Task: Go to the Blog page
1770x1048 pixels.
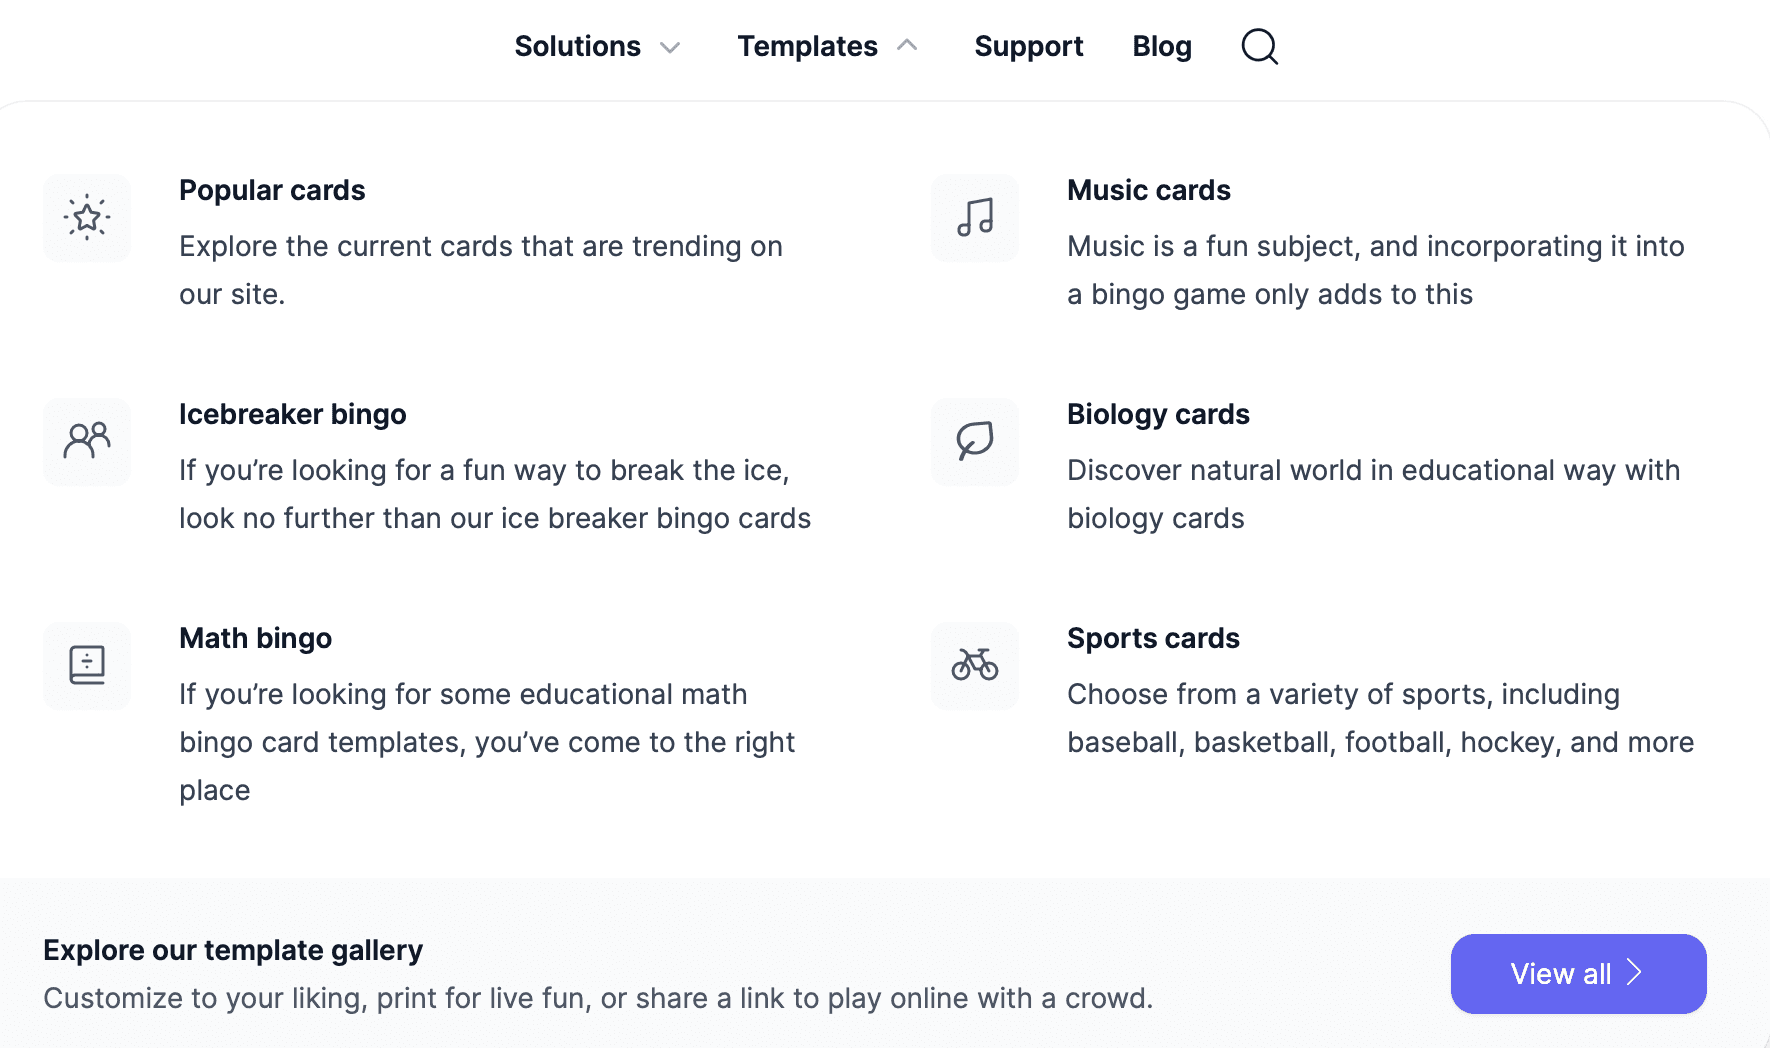Action: click(1161, 46)
